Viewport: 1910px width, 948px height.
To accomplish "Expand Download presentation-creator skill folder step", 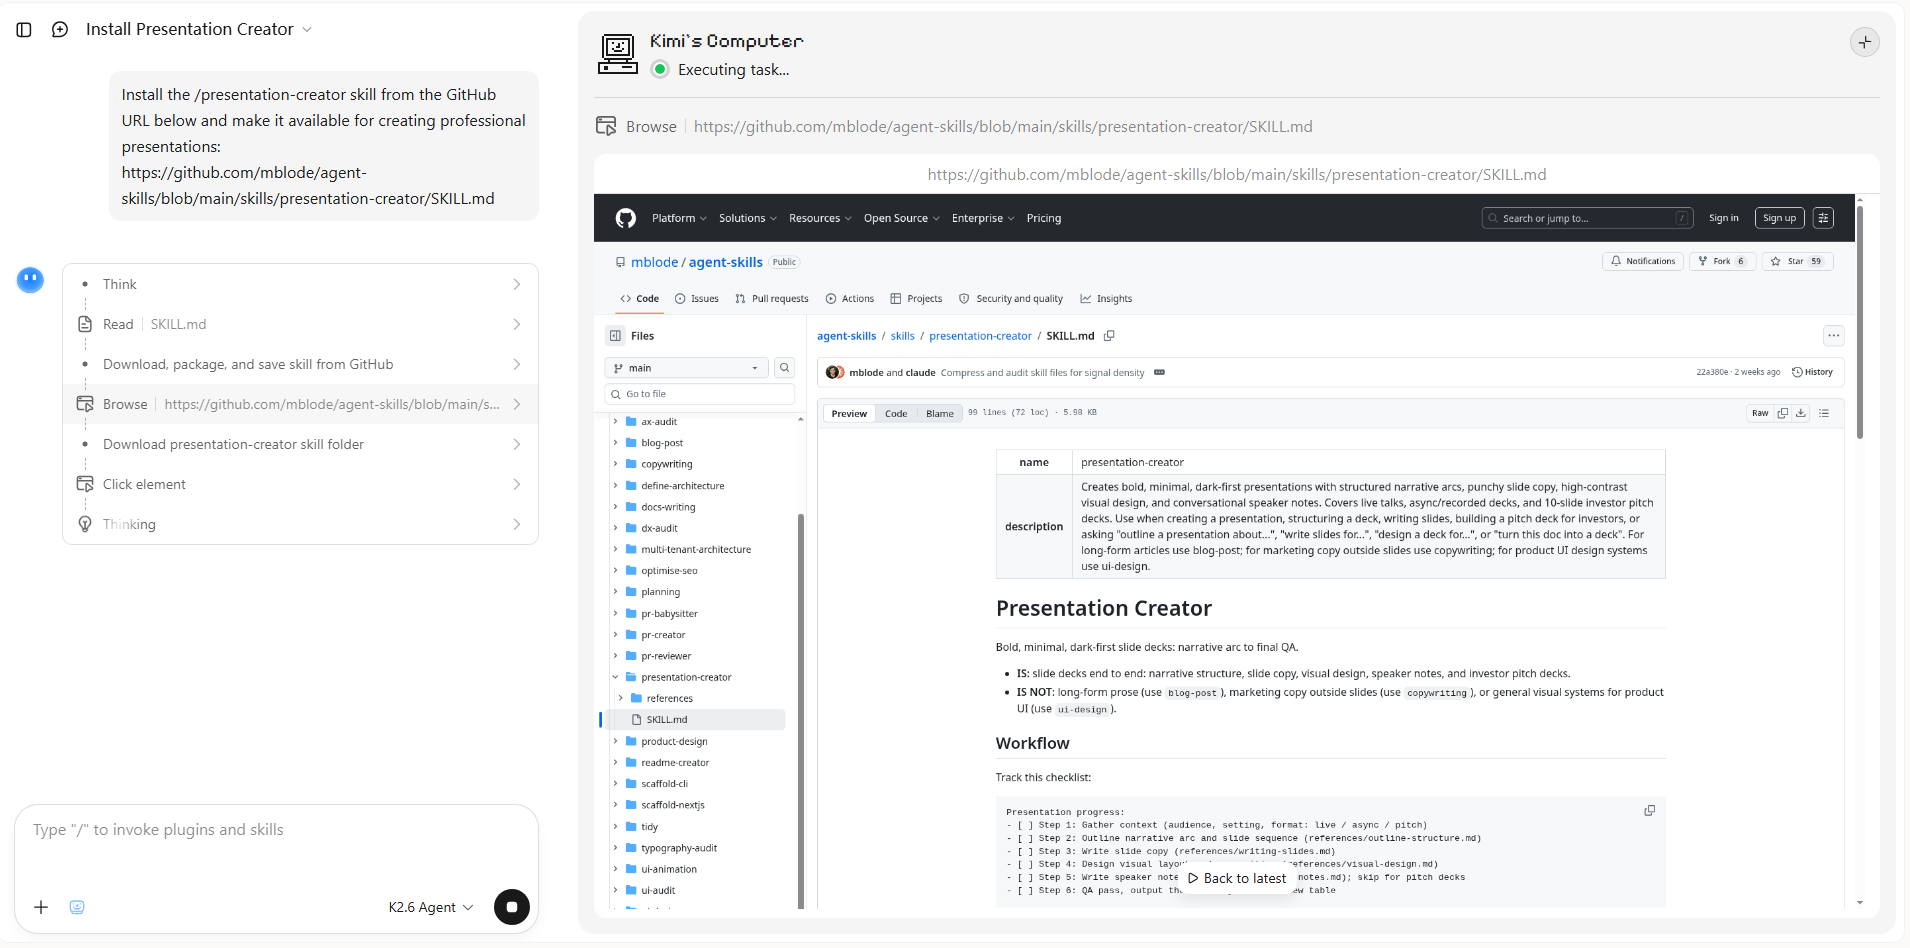I will (301, 444).
